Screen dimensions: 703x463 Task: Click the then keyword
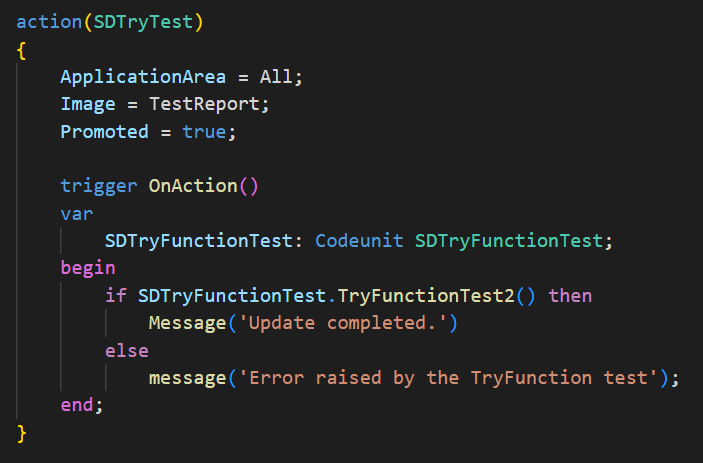point(571,296)
